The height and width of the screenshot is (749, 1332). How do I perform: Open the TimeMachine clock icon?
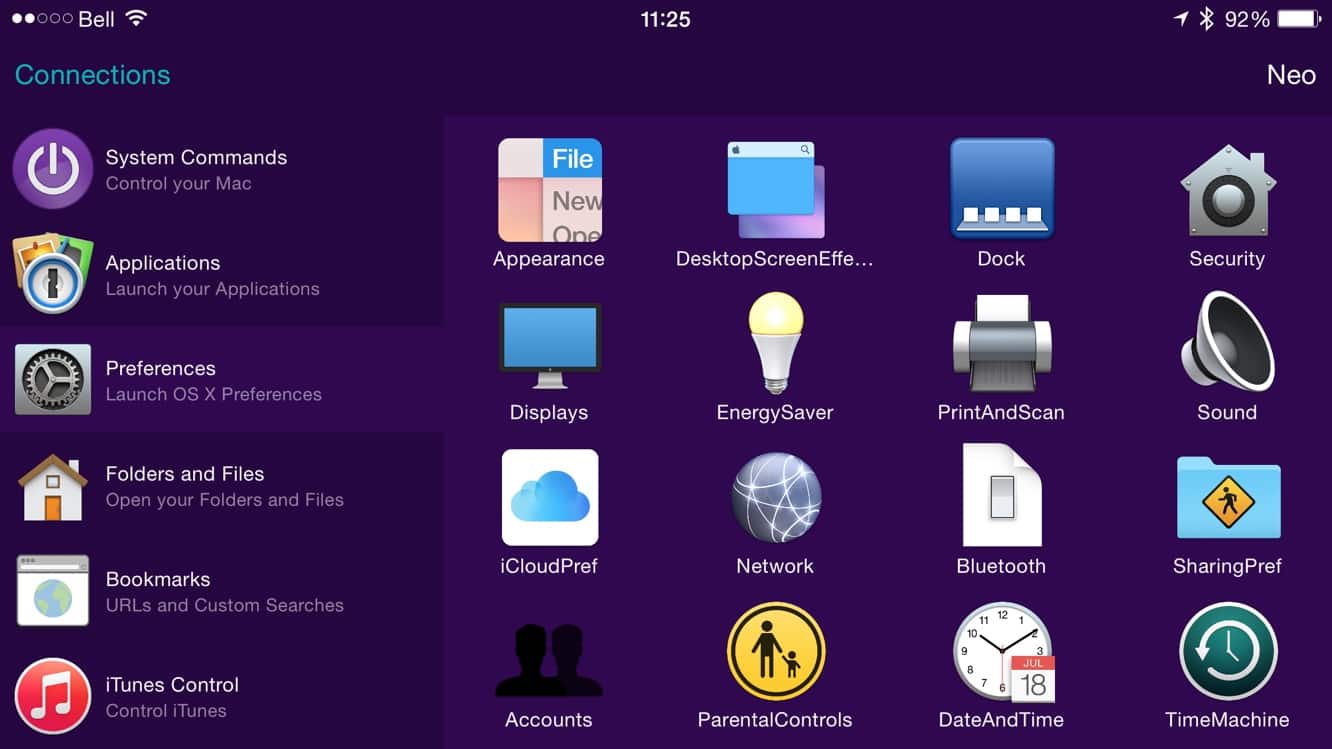[1227, 652]
